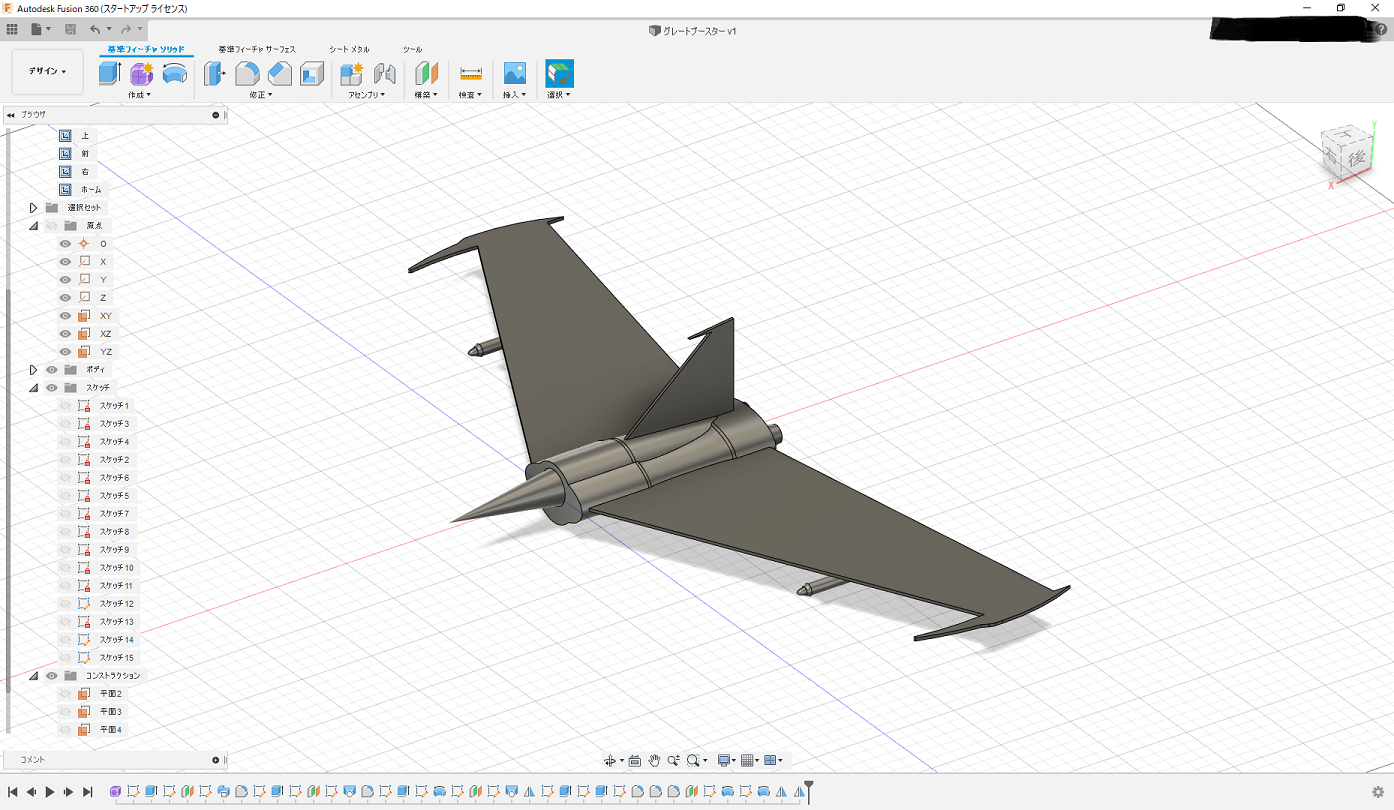Viewport: 1394px width, 810px height.
Task: Open the ツール tab
Action: pos(412,49)
